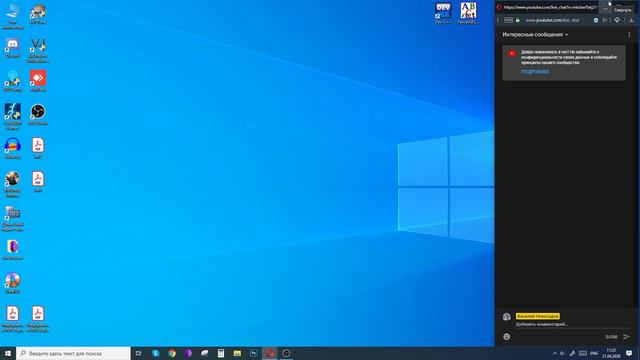The image size is (640, 360).
Task: Open the emoji picker in chat
Action: (507, 337)
